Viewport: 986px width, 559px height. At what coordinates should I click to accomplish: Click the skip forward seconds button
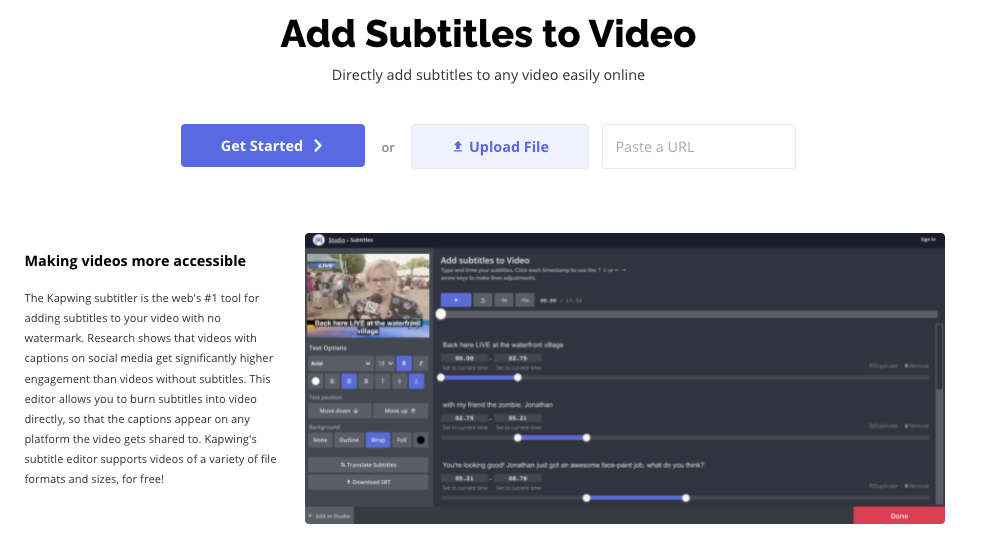coord(525,301)
